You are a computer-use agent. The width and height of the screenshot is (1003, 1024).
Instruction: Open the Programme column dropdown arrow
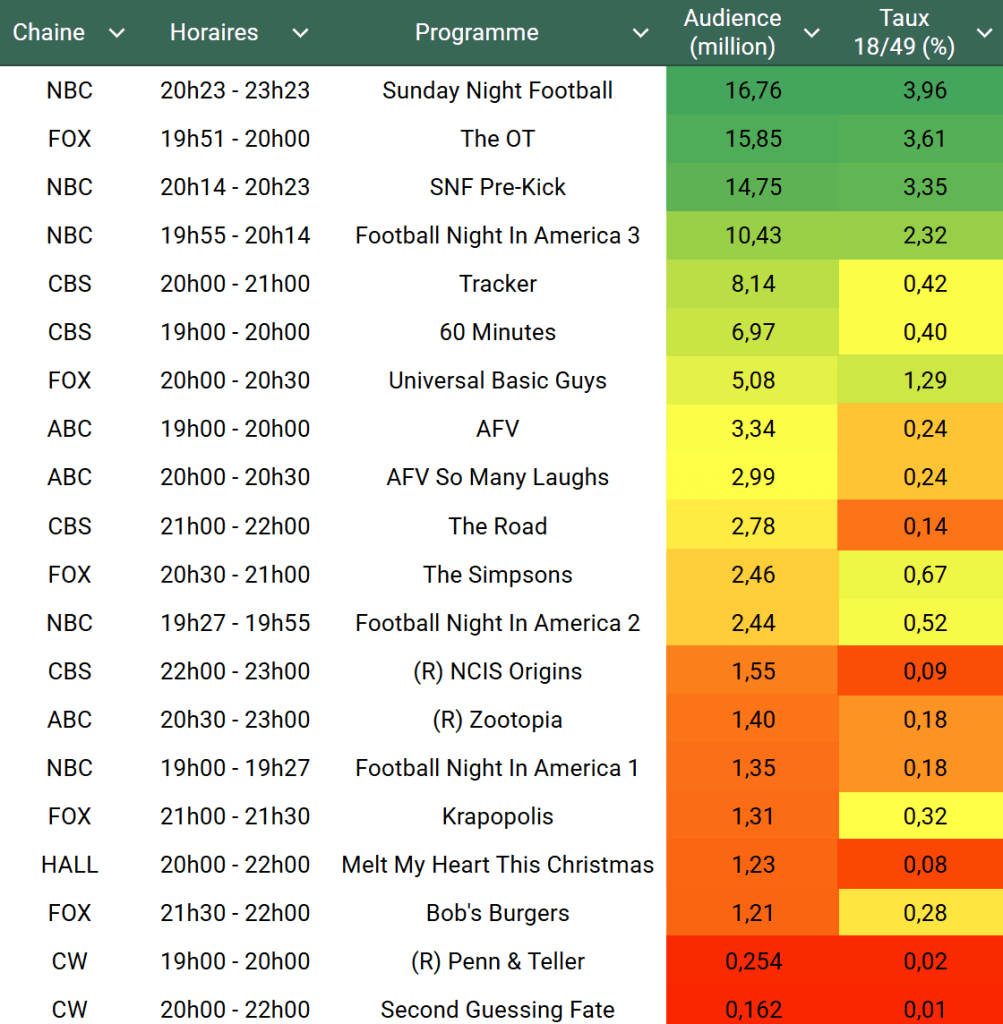coord(641,33)
